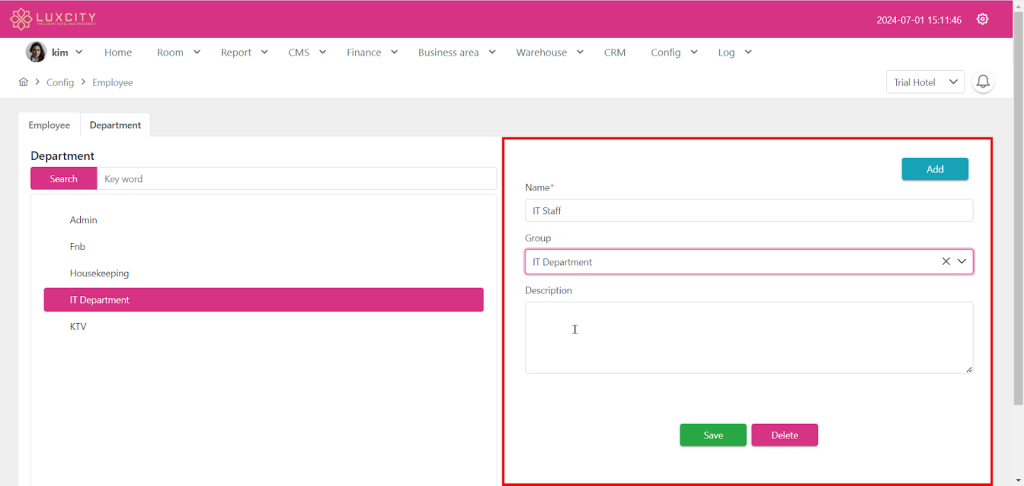
Task: Open the Warehouse menu
Action: tap(549, 52)
